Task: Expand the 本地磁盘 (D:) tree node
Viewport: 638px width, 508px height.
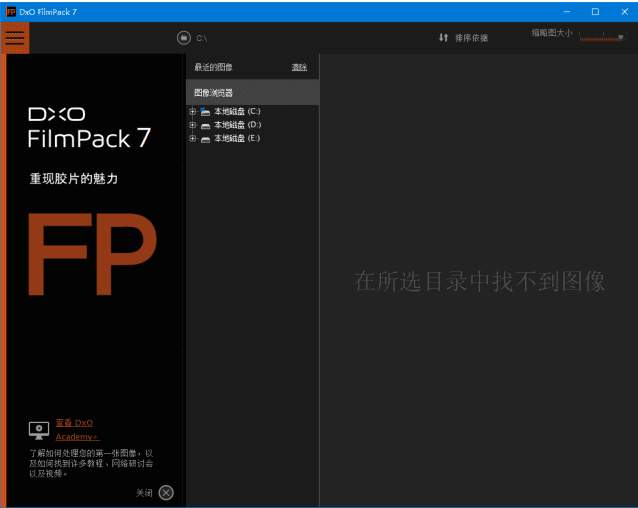Action: [x=193, y=125]
